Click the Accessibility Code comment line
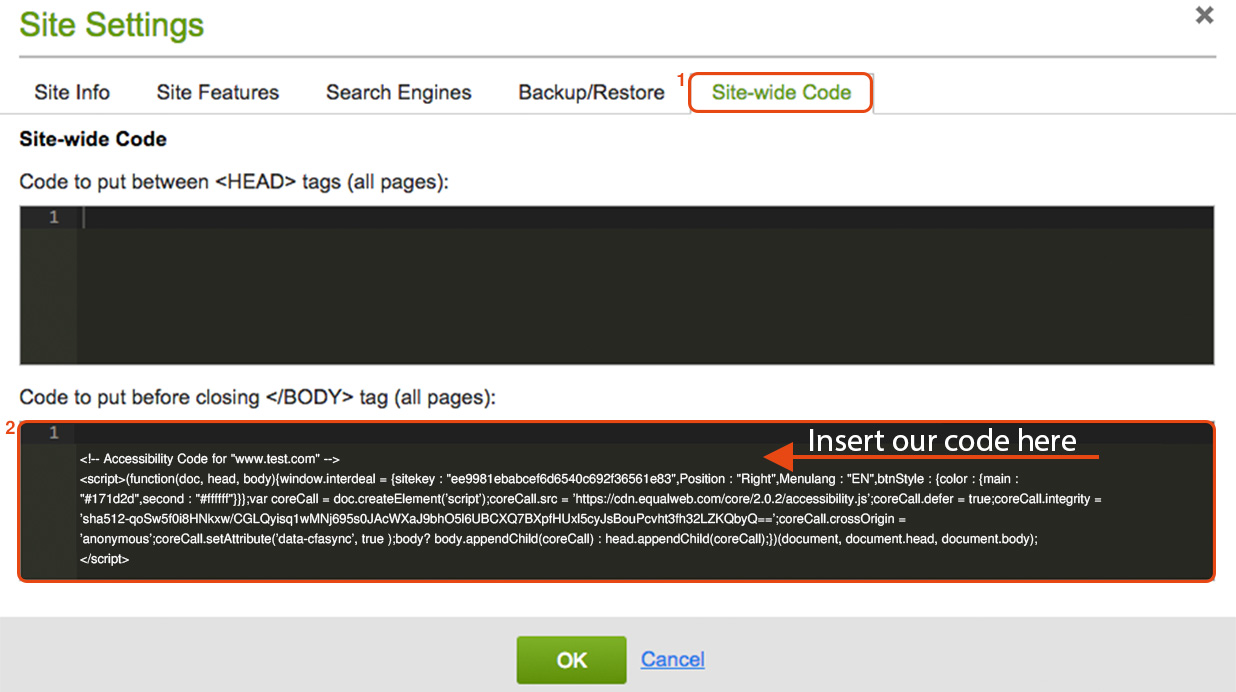 [210, 458]
